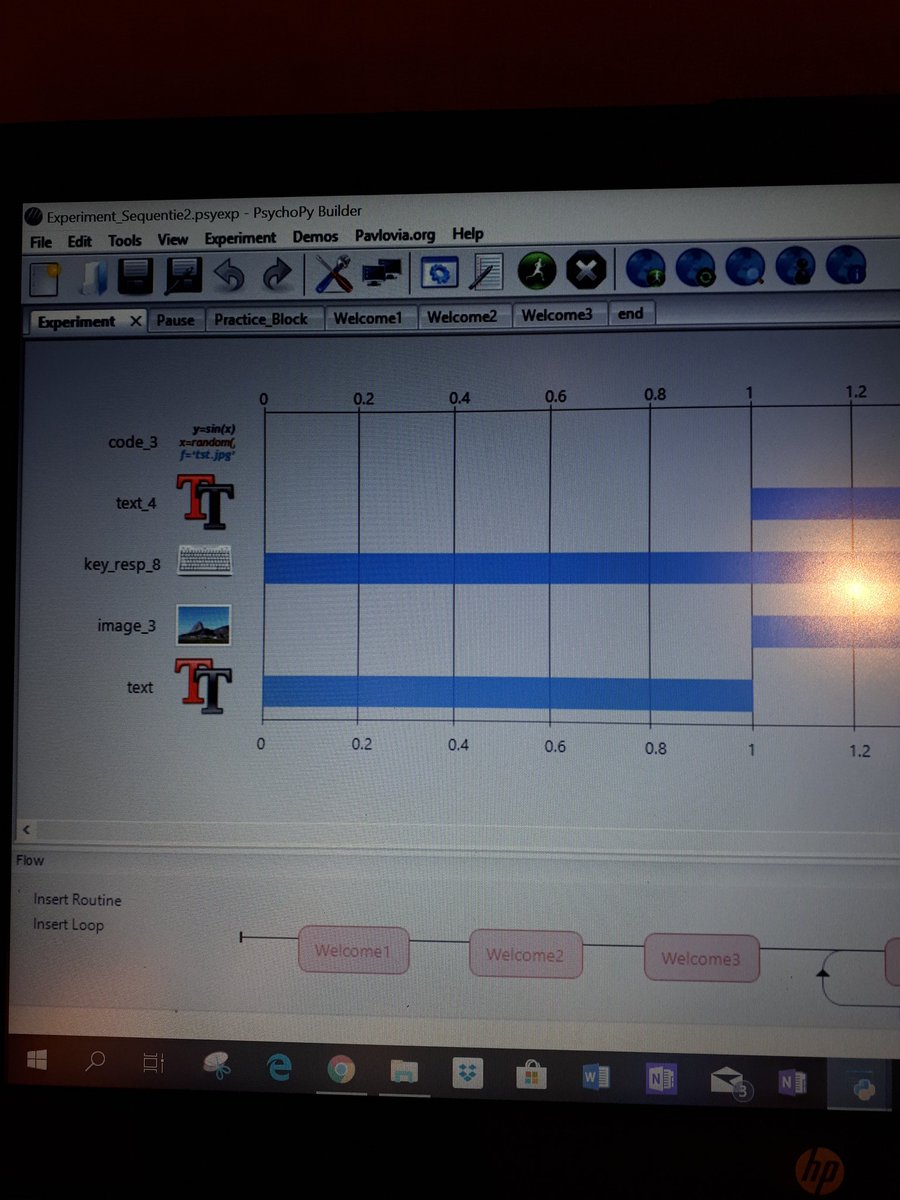
Task: Close the Experiment routine tab
Action: [136, 322]
